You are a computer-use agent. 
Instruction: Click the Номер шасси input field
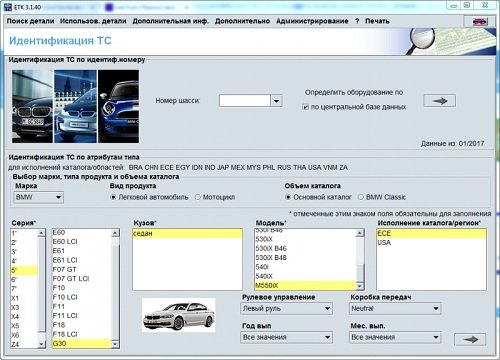pyautogui.click(x=244, y=101)
